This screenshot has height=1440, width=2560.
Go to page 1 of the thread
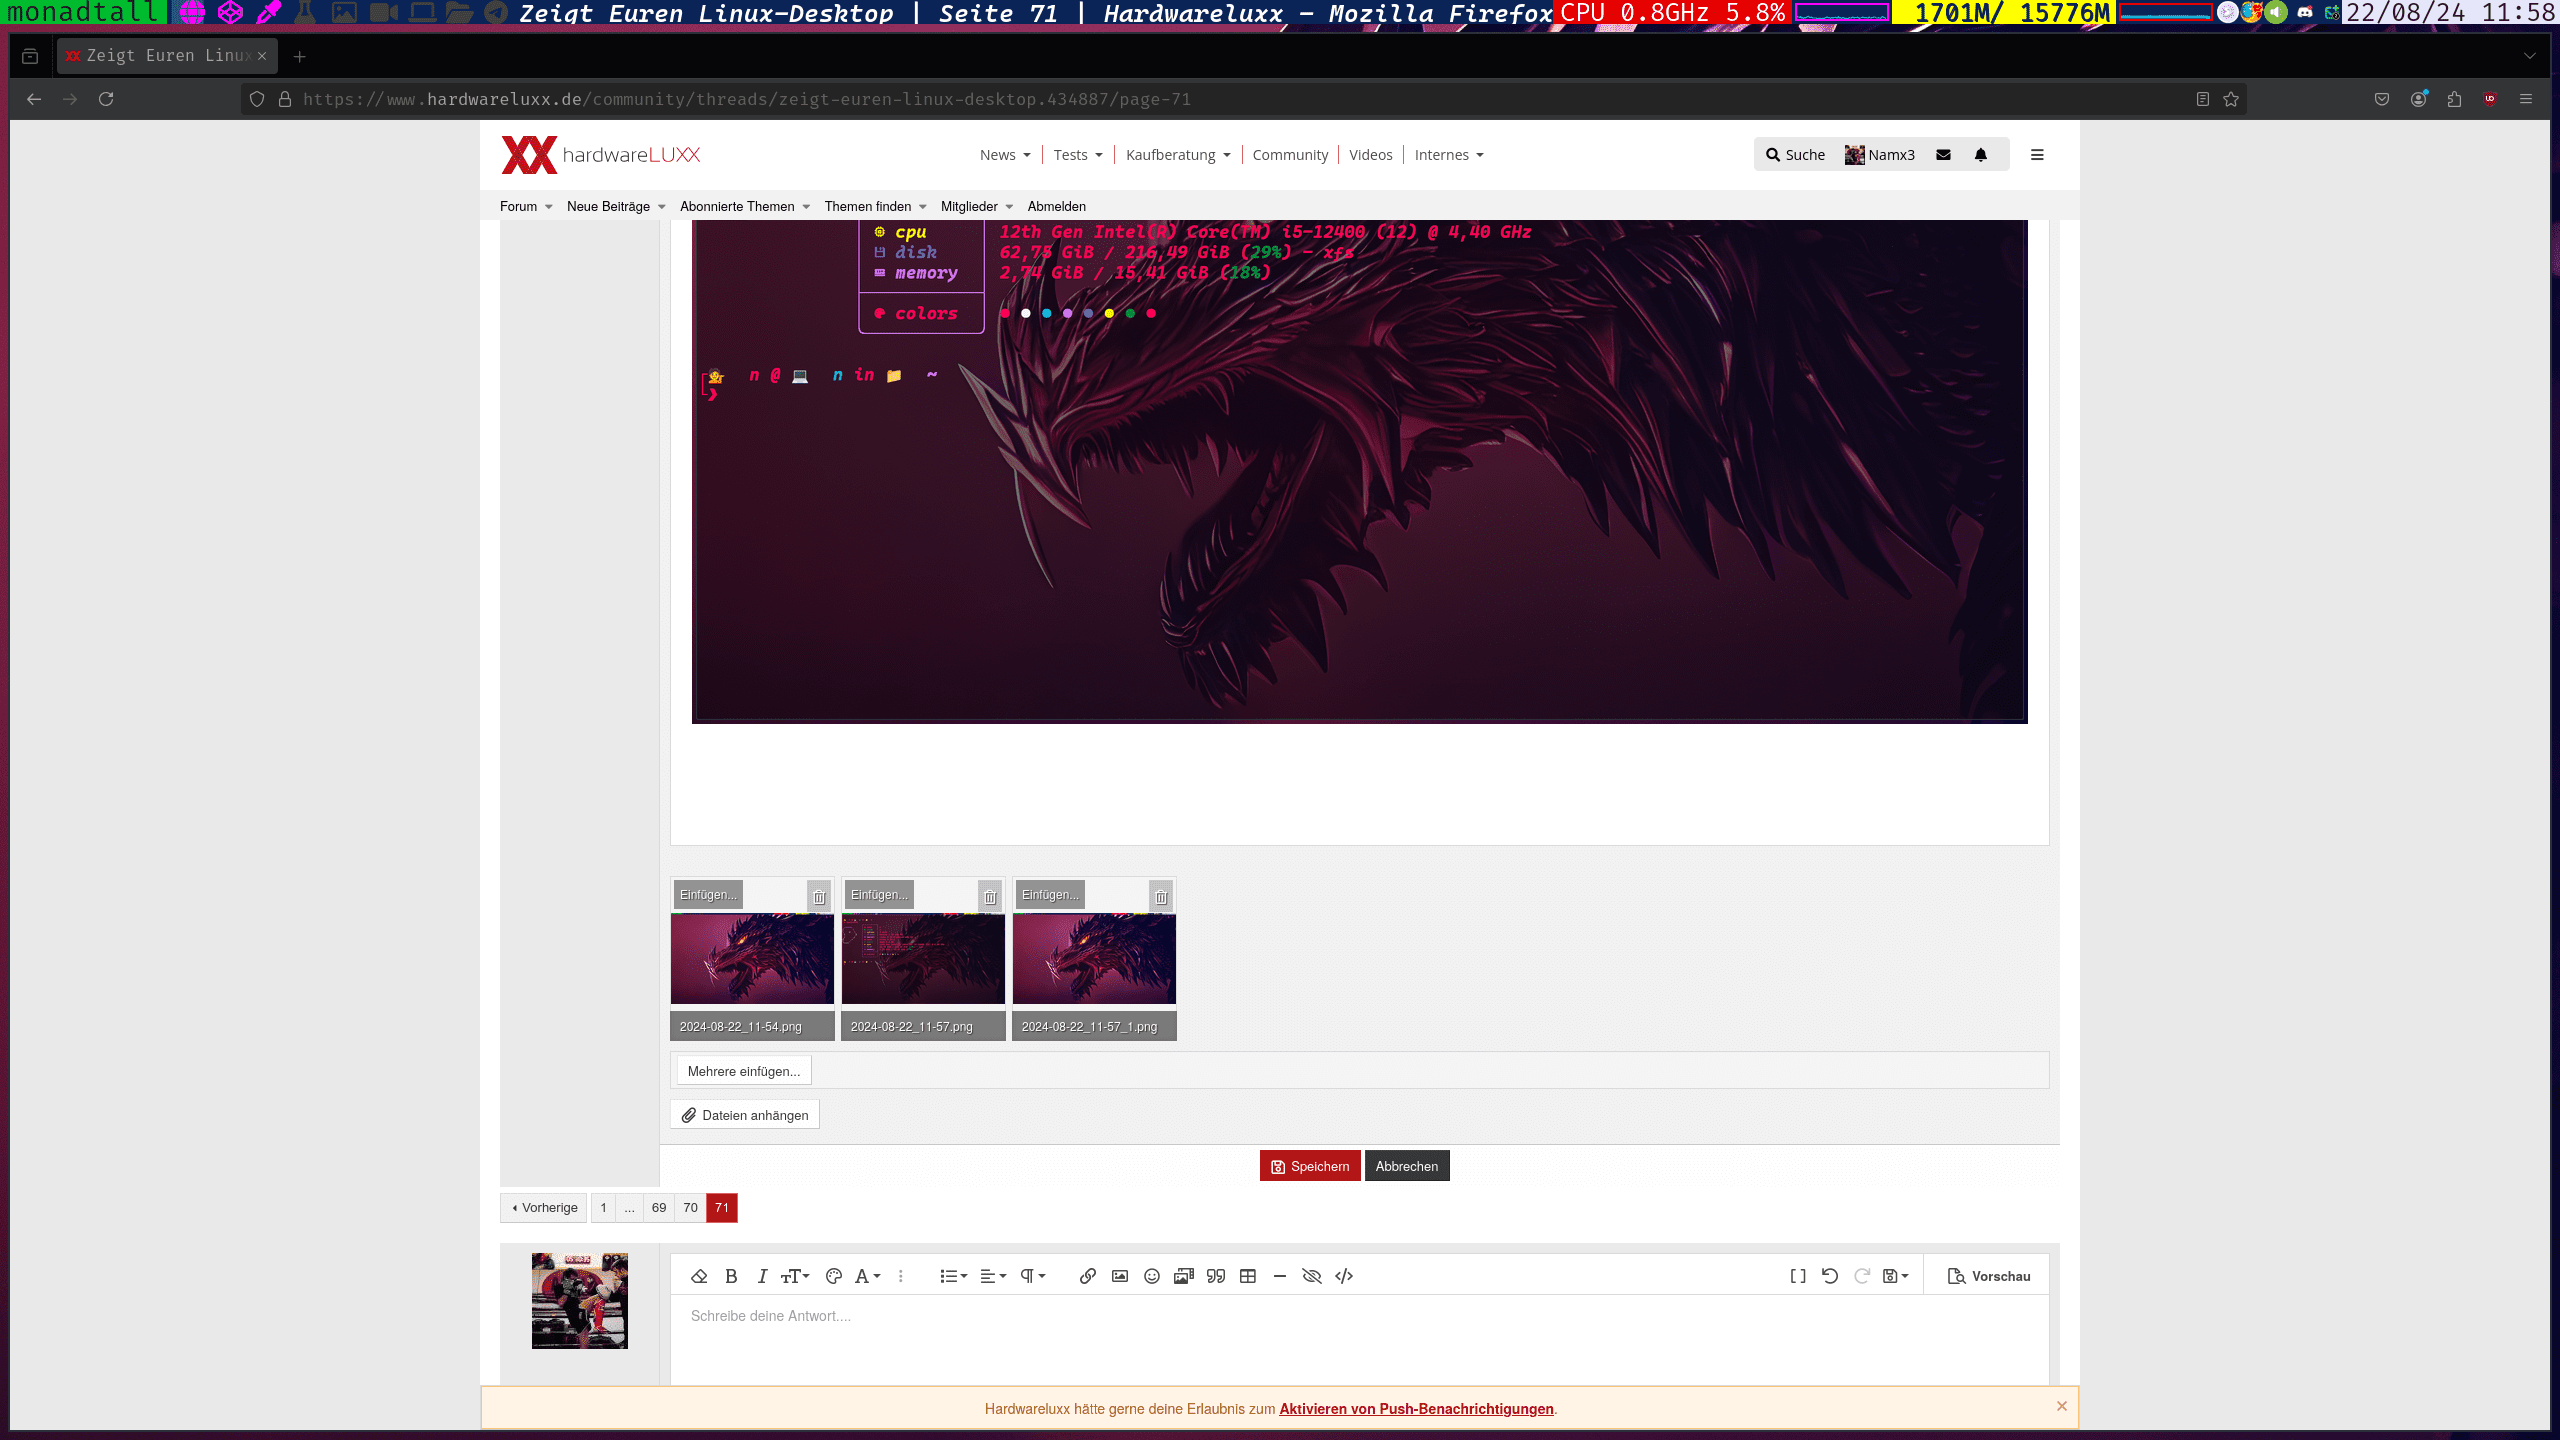tap(603, 1208)
